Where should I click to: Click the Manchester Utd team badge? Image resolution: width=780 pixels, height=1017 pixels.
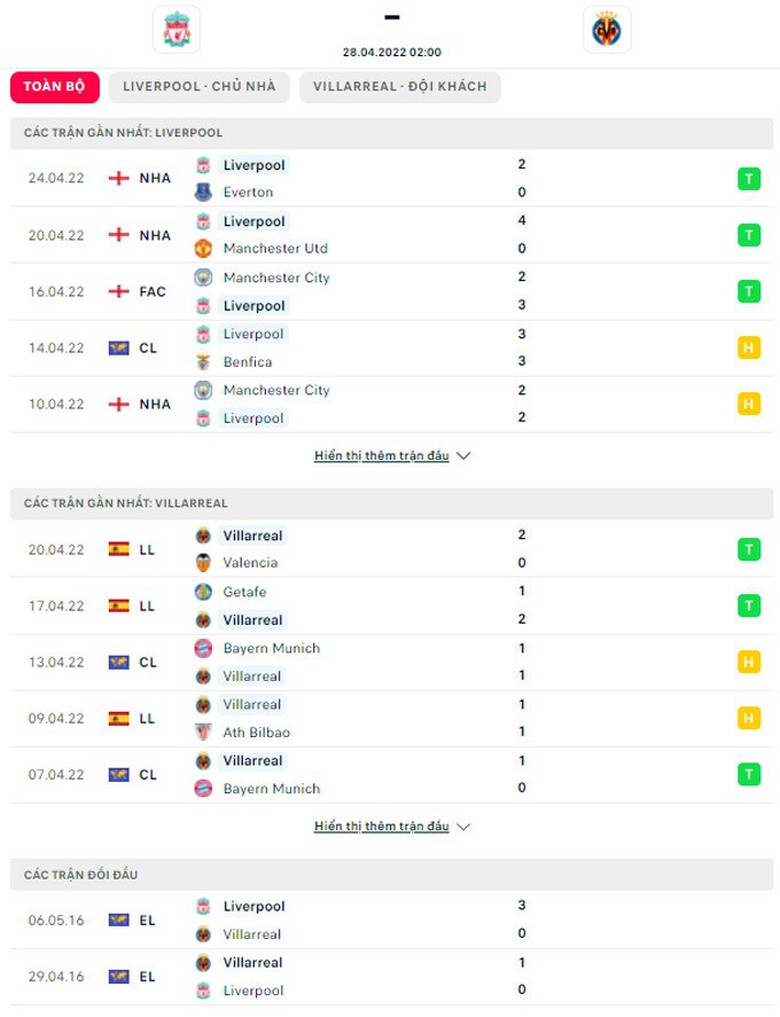point(203,248)
